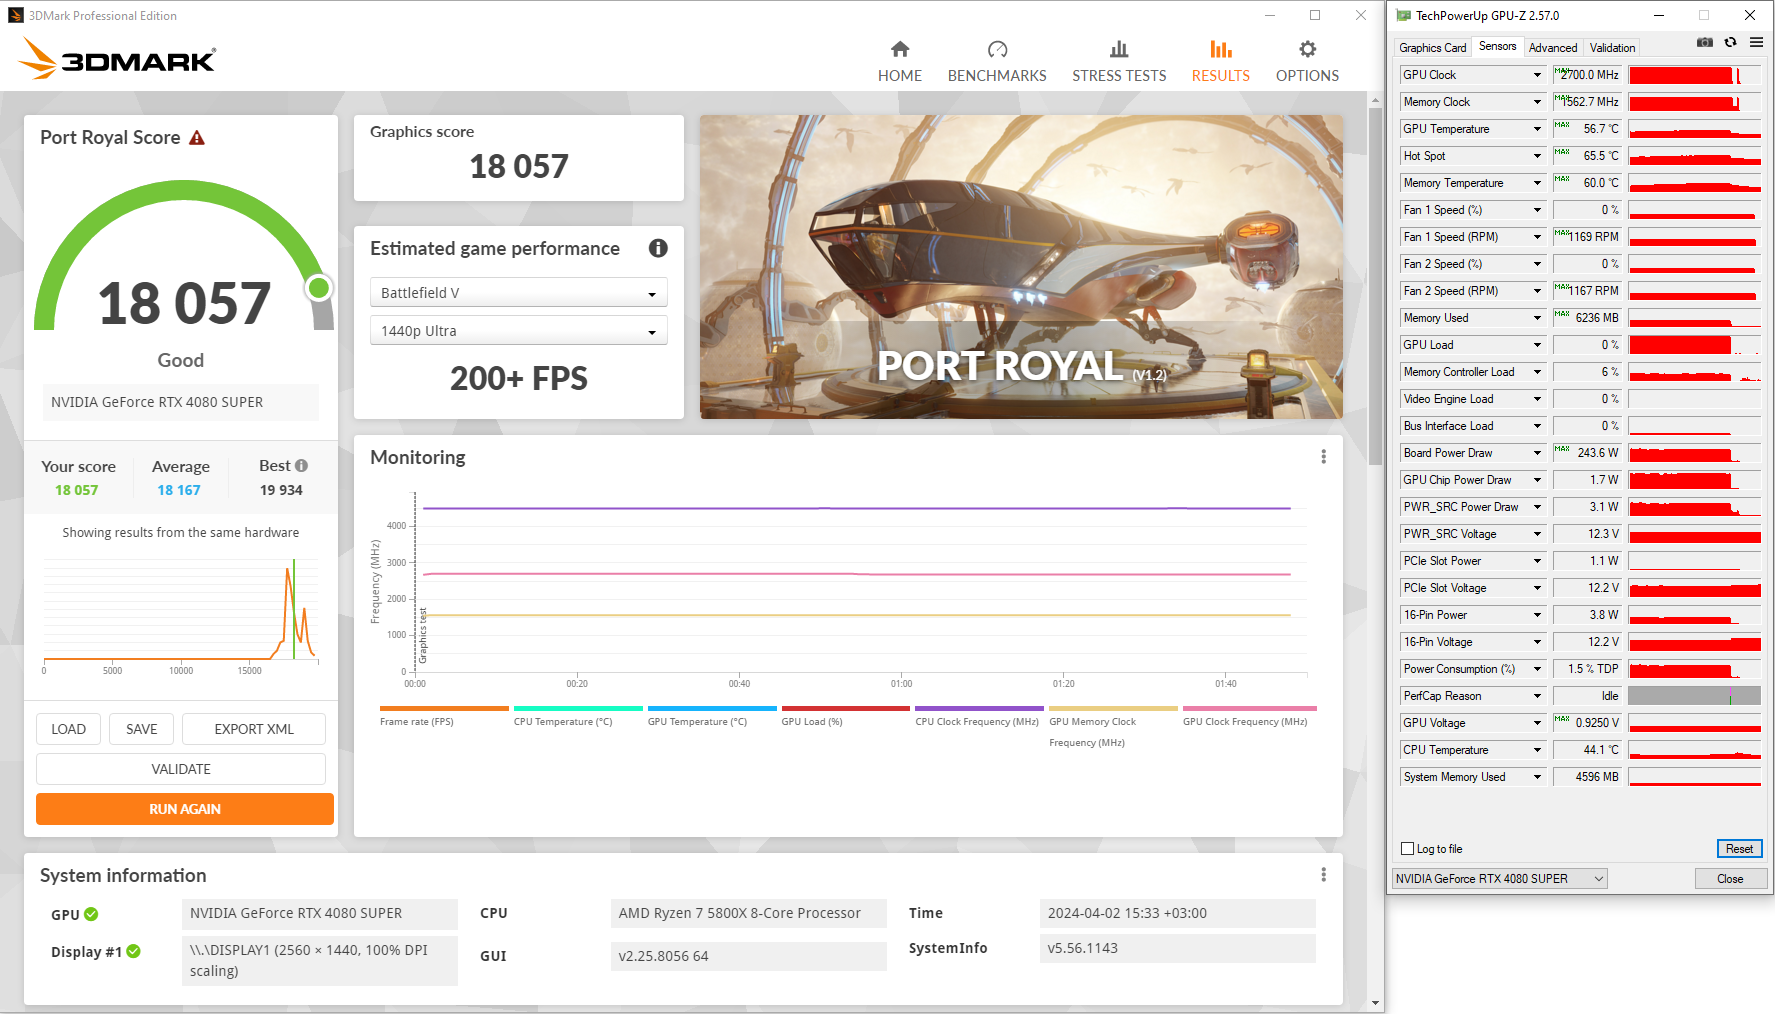Click the LOAD button
The height and width of the screenshot is (1014, 1775).
click(68, 729)
